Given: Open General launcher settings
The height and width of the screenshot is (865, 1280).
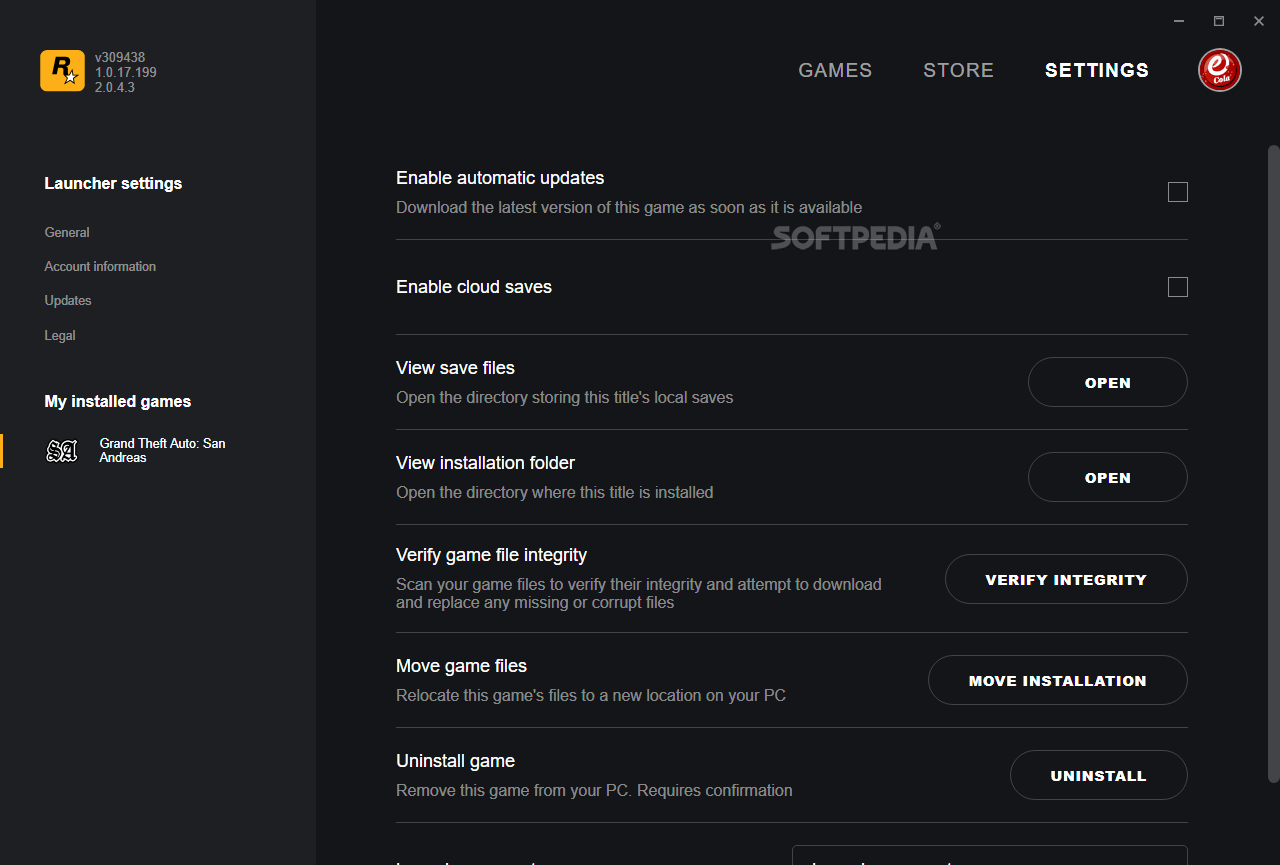Looking at the screenshot, I should point(67,232).
